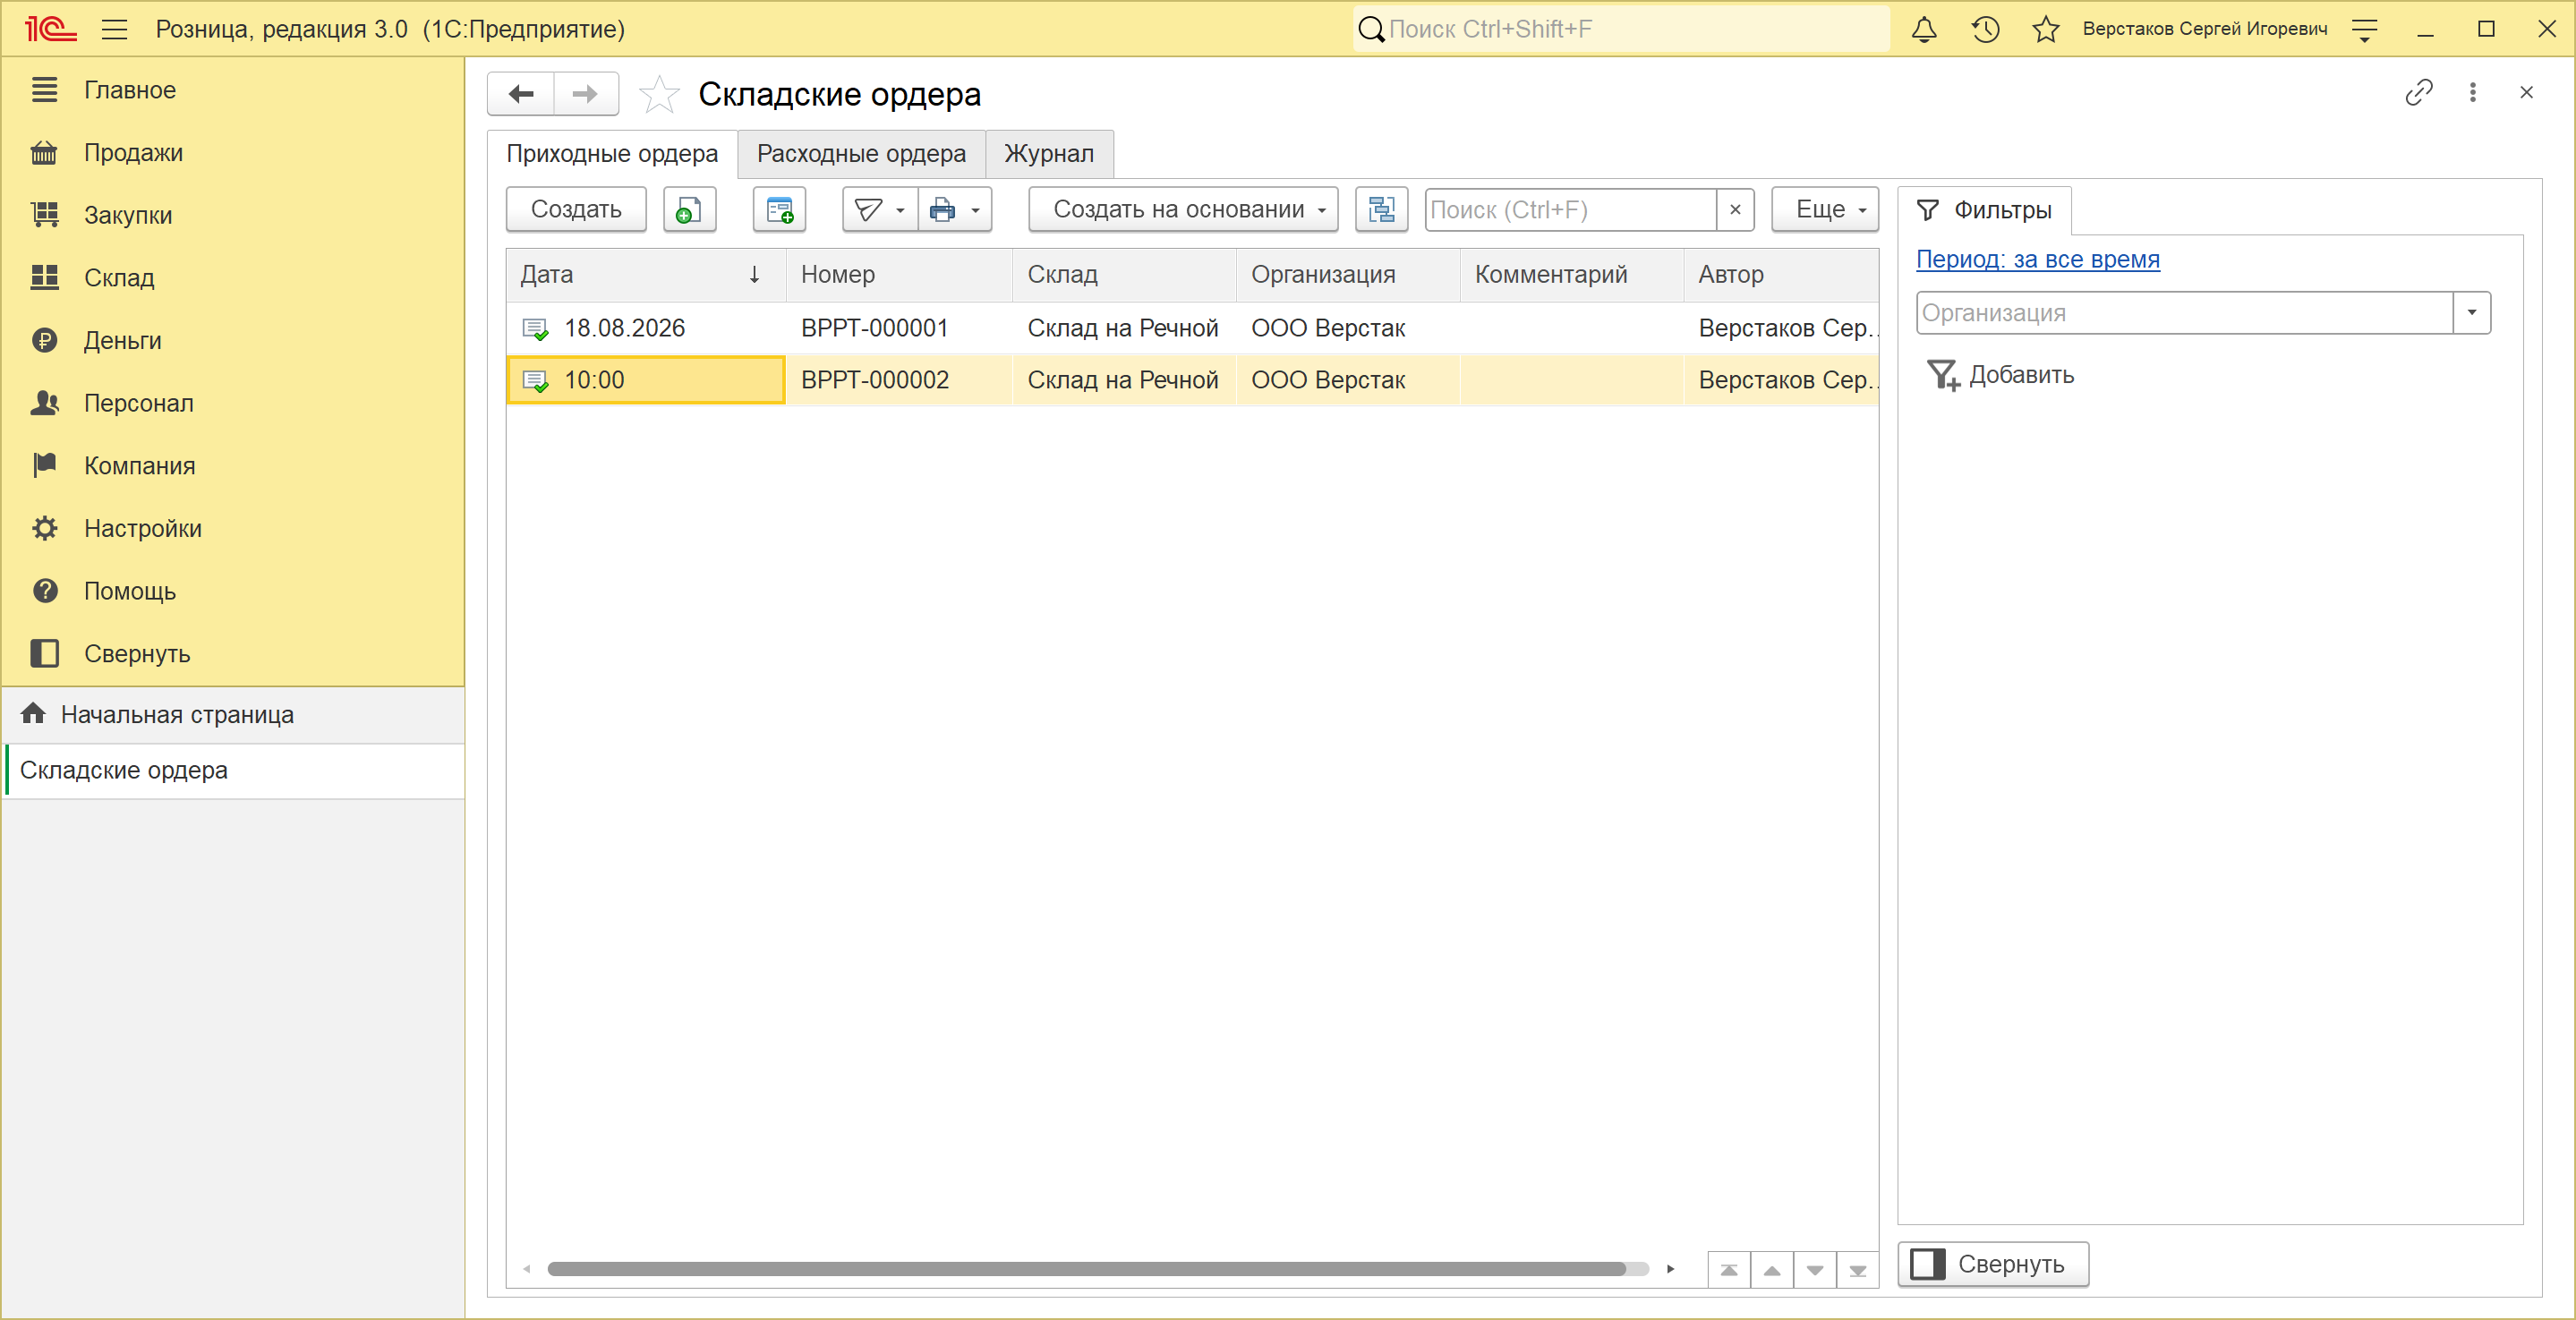
Task: Collapse the sections sidebar with Свернуть
Action: click(x=232, y=654)
